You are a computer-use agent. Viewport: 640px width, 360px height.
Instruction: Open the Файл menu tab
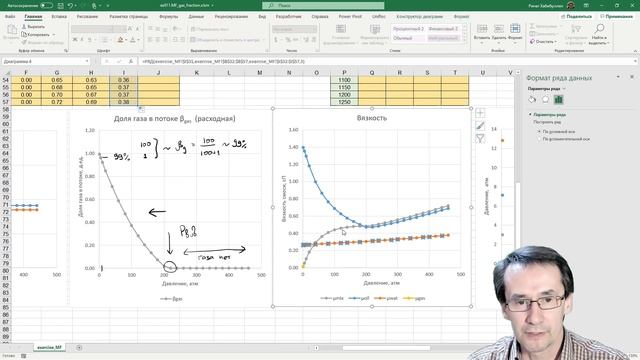coord(10,16)
